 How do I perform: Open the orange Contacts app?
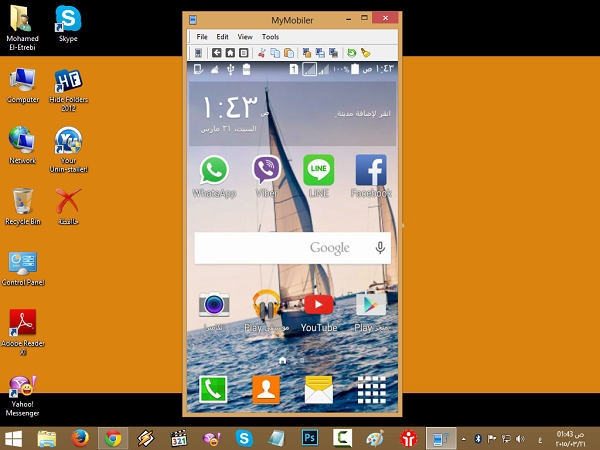click(266, 390)
